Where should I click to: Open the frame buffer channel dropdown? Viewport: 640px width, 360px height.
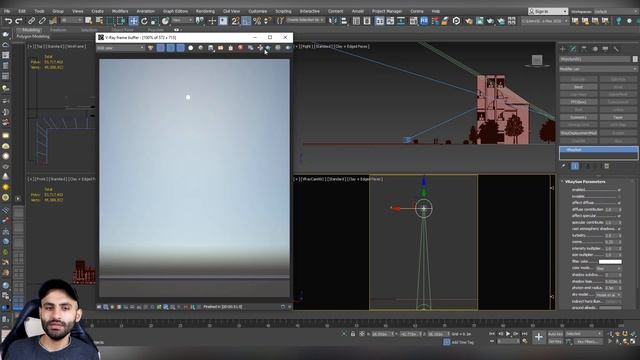(120, 48)
